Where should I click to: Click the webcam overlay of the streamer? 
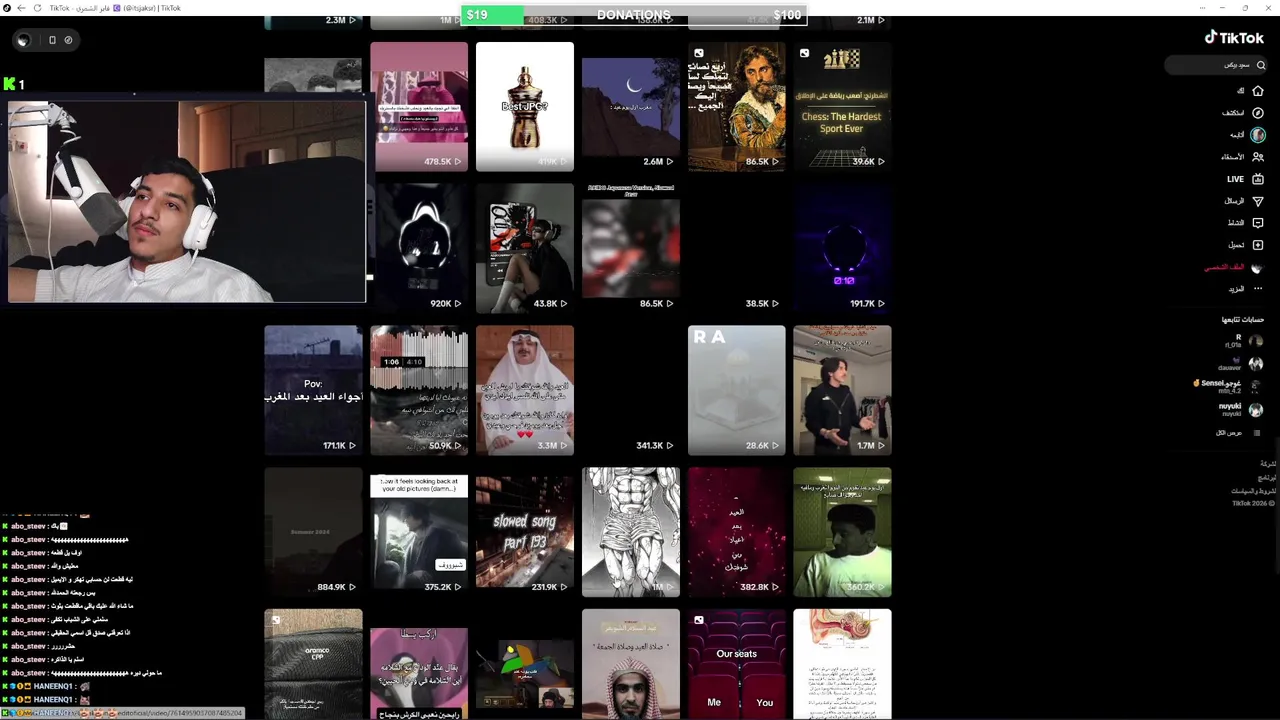[187, 200]
